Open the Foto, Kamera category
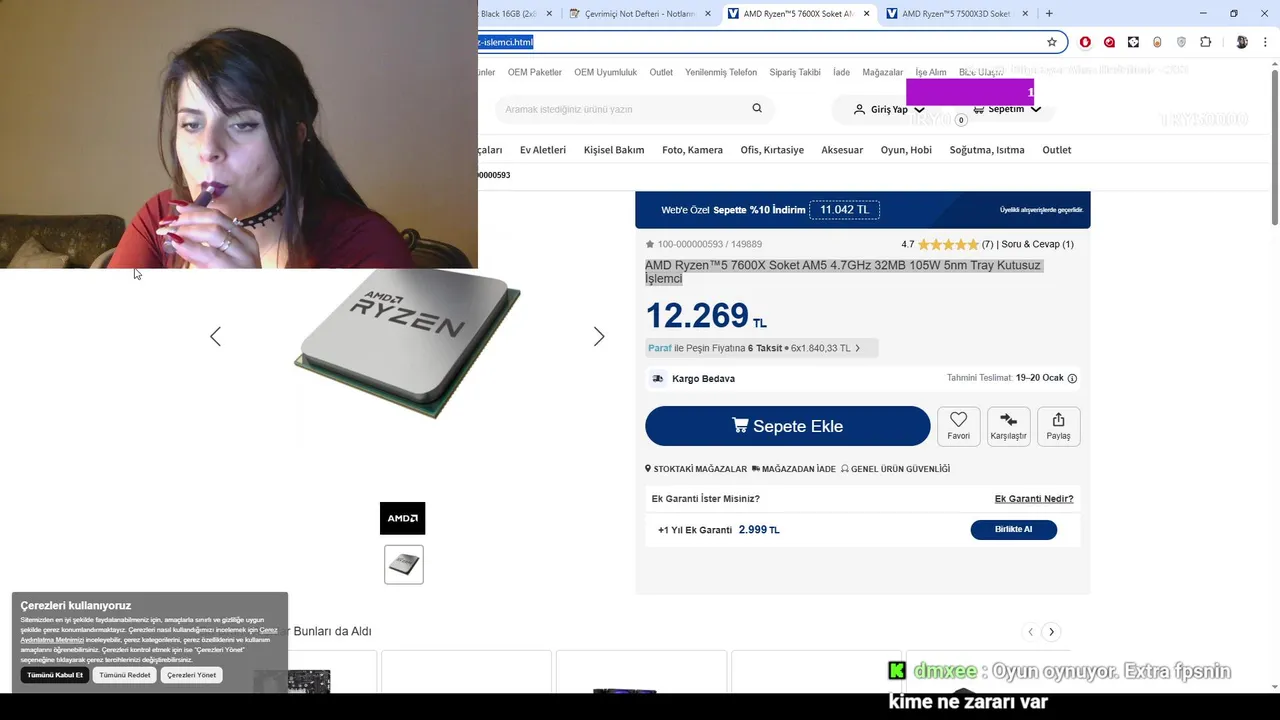This screenshot has width=1280, height=720. tap(692, 150)
